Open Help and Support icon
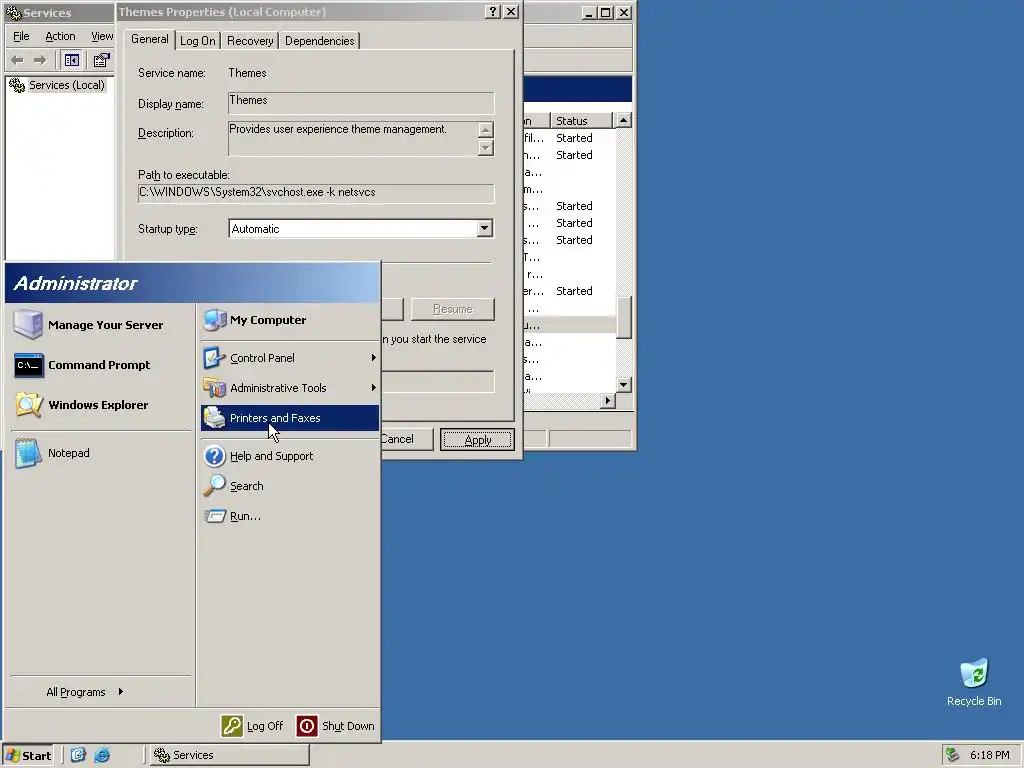Image resolution: width=1024 pixels, height=768 pixels. pyautogui.click(x=214, y=456)
